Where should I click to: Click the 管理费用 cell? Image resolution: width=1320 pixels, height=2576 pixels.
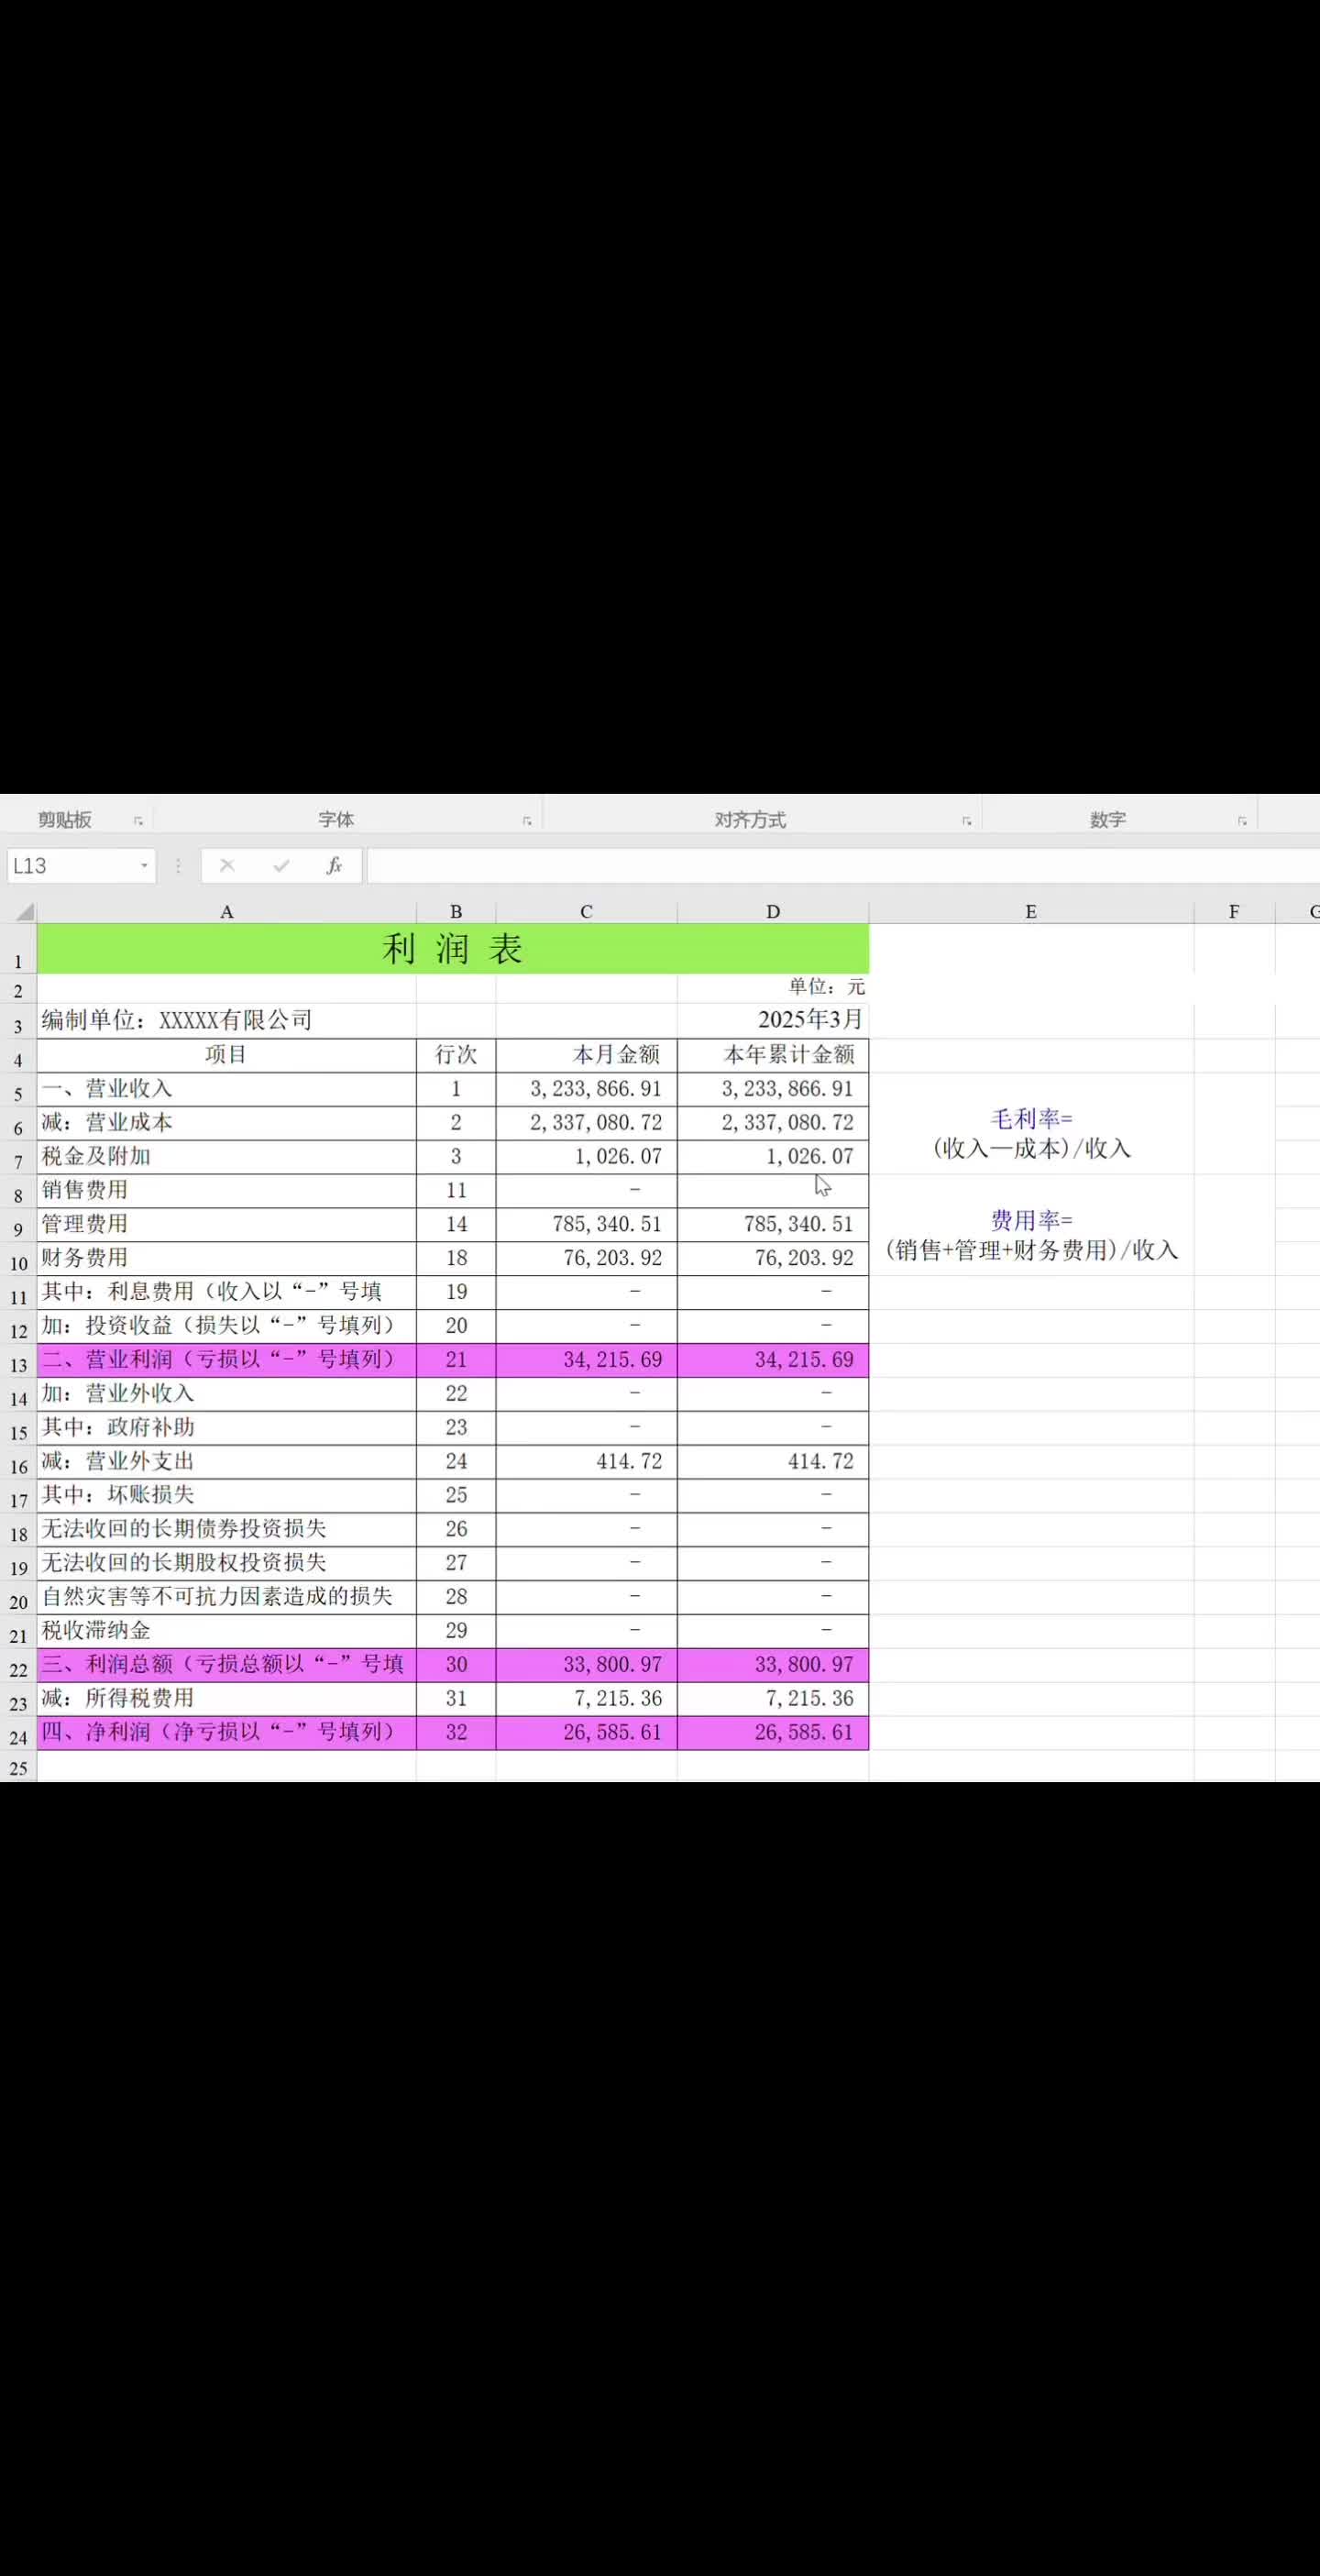[x=227, y=1225]
